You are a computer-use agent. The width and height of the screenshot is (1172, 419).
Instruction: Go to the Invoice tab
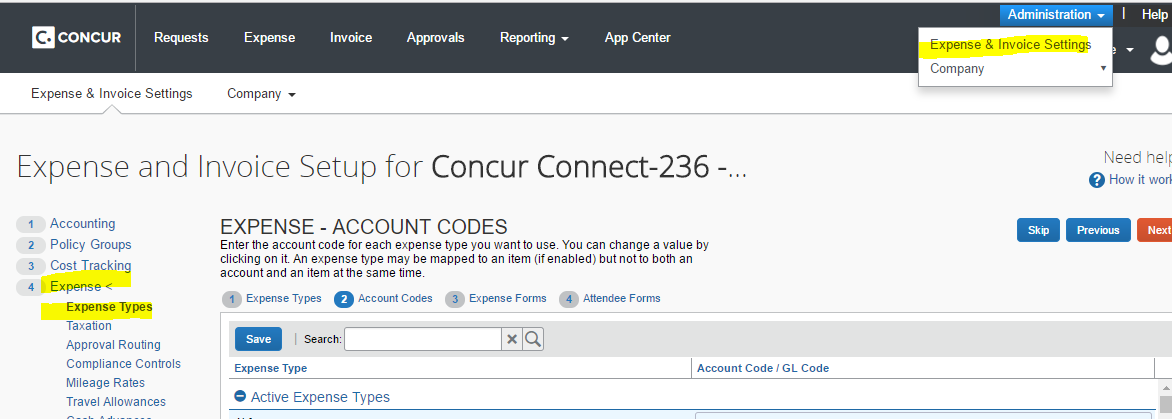pyautogui.click(x=351, y=37)
